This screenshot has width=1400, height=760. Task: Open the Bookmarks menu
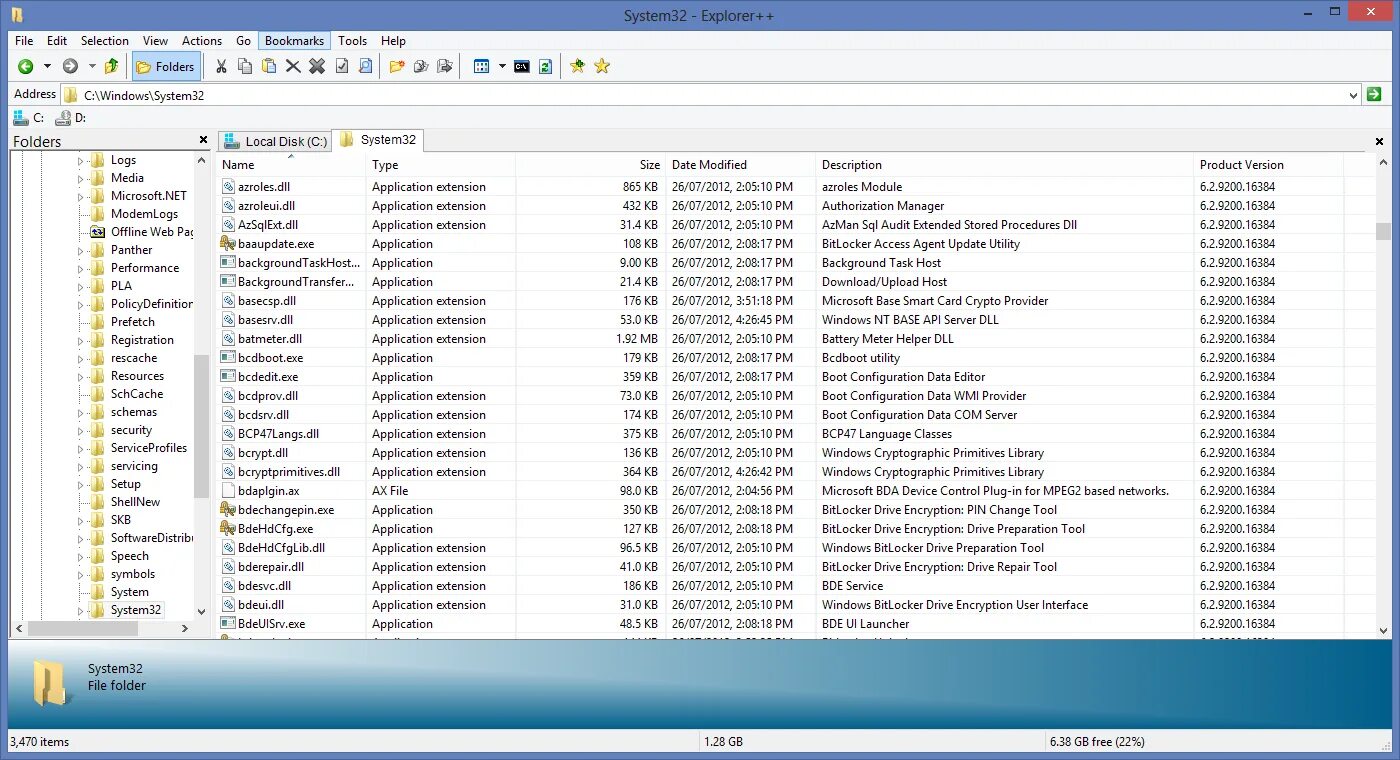coord(293,40)
